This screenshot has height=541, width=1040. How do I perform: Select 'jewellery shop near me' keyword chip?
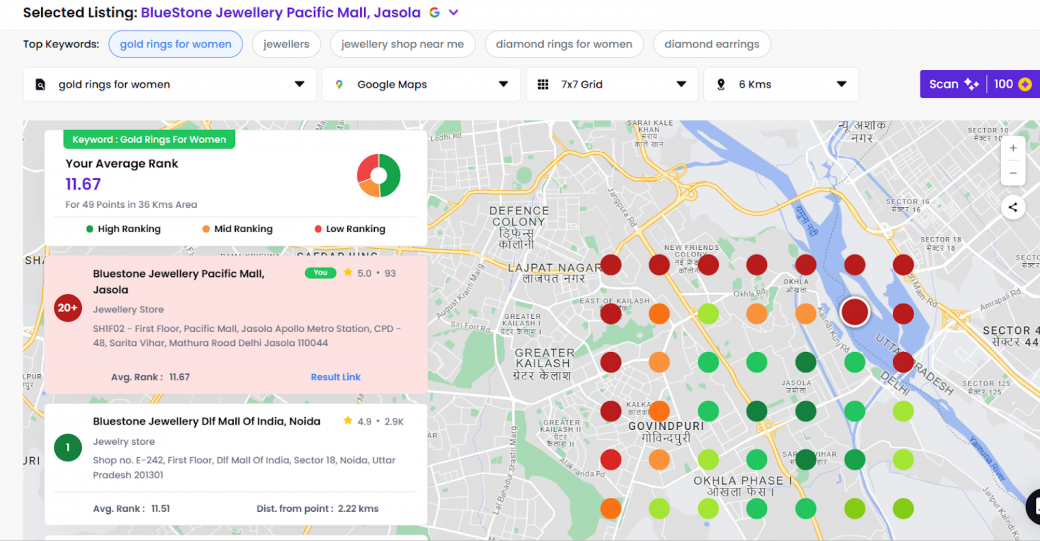(403, 44)
